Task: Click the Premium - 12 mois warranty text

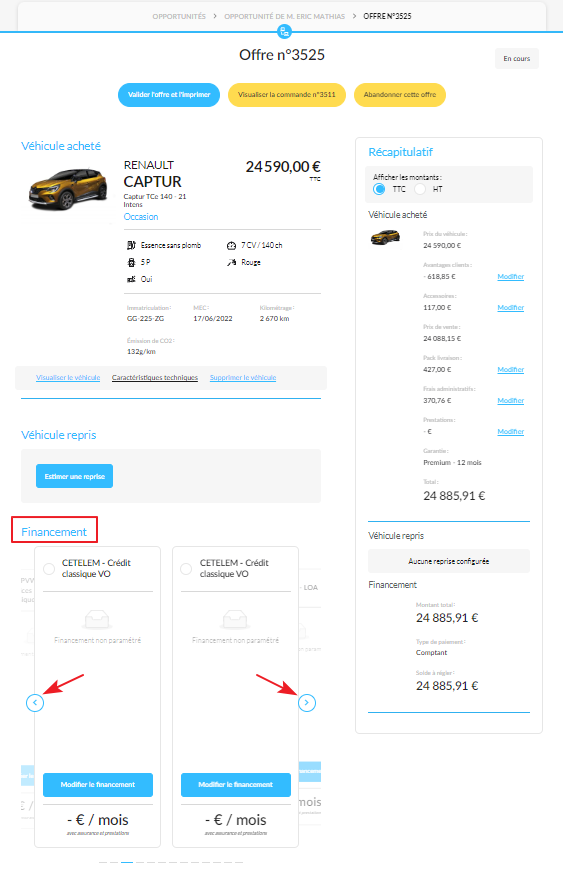Action: [452, 463]
